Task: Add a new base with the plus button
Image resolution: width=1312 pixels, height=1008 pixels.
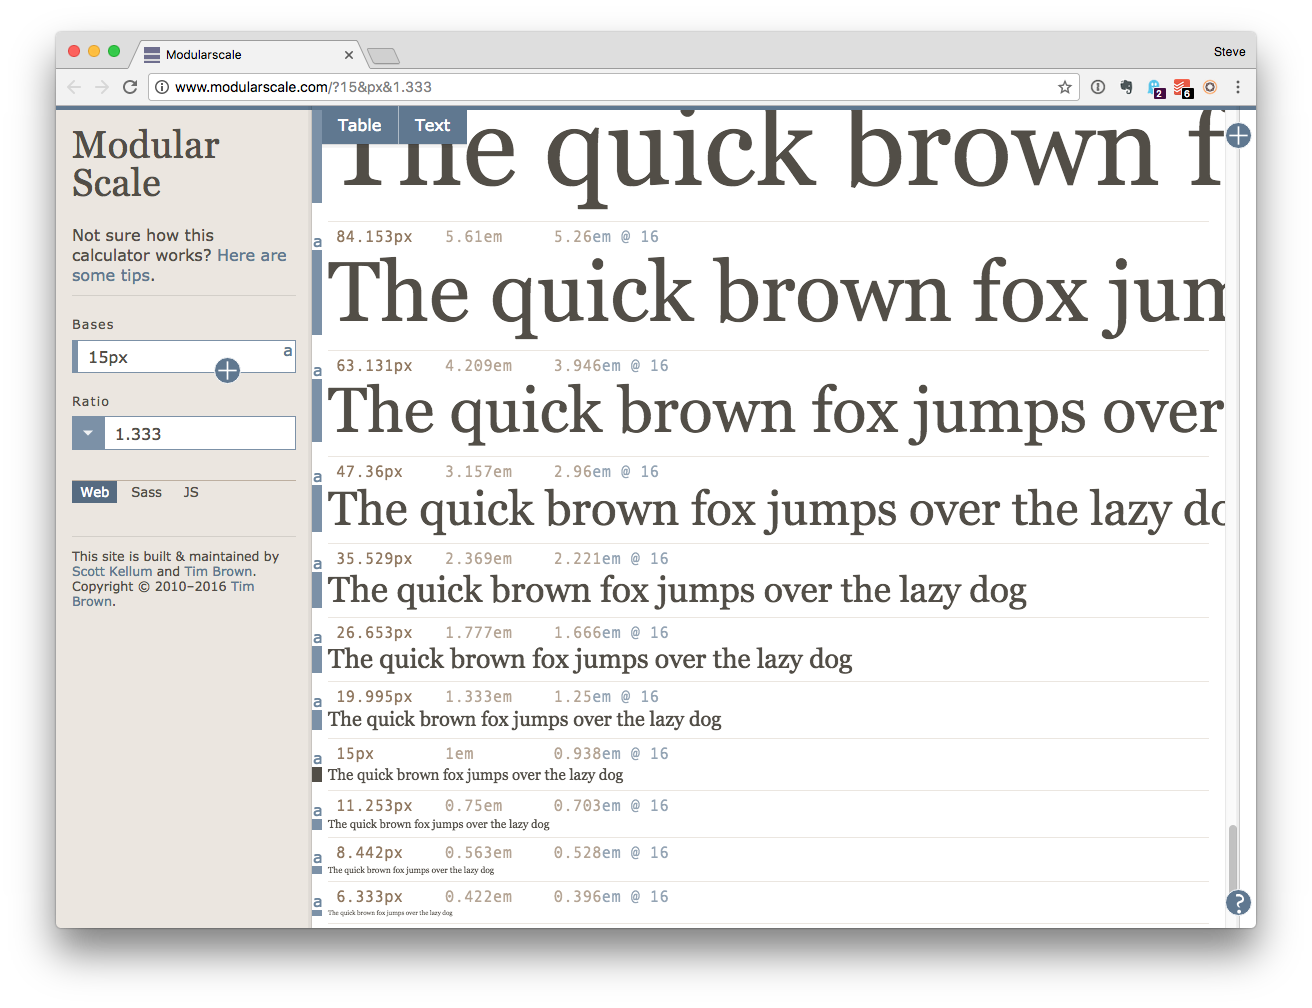Action: 228,371
